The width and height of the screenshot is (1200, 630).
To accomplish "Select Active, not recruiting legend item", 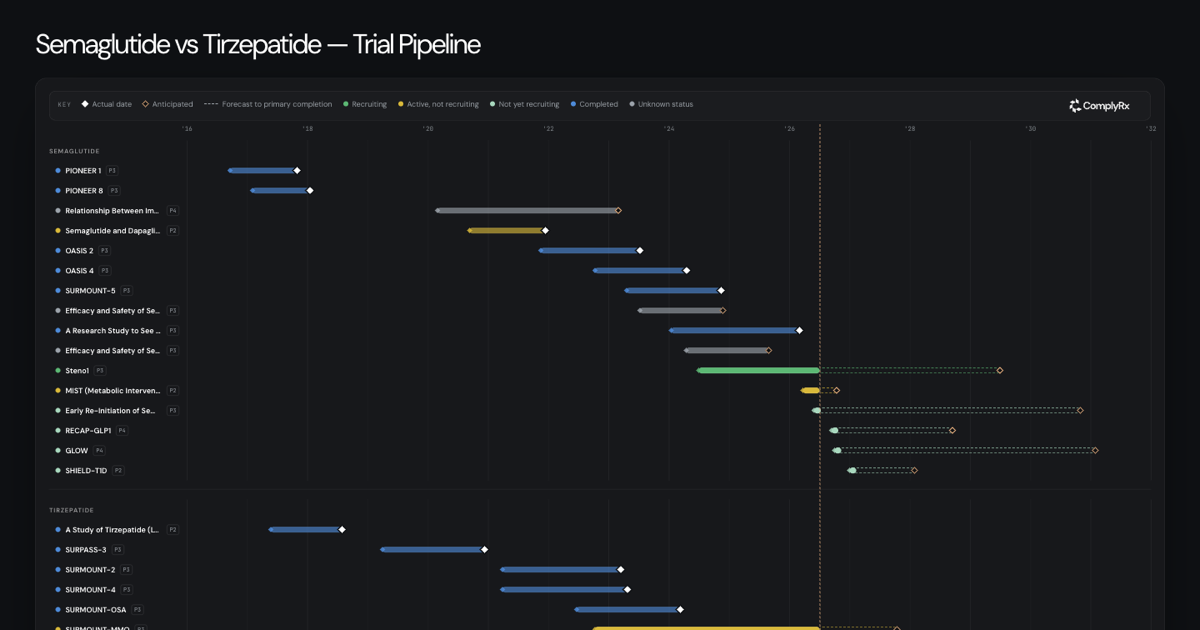I will [x=438, y=104].
